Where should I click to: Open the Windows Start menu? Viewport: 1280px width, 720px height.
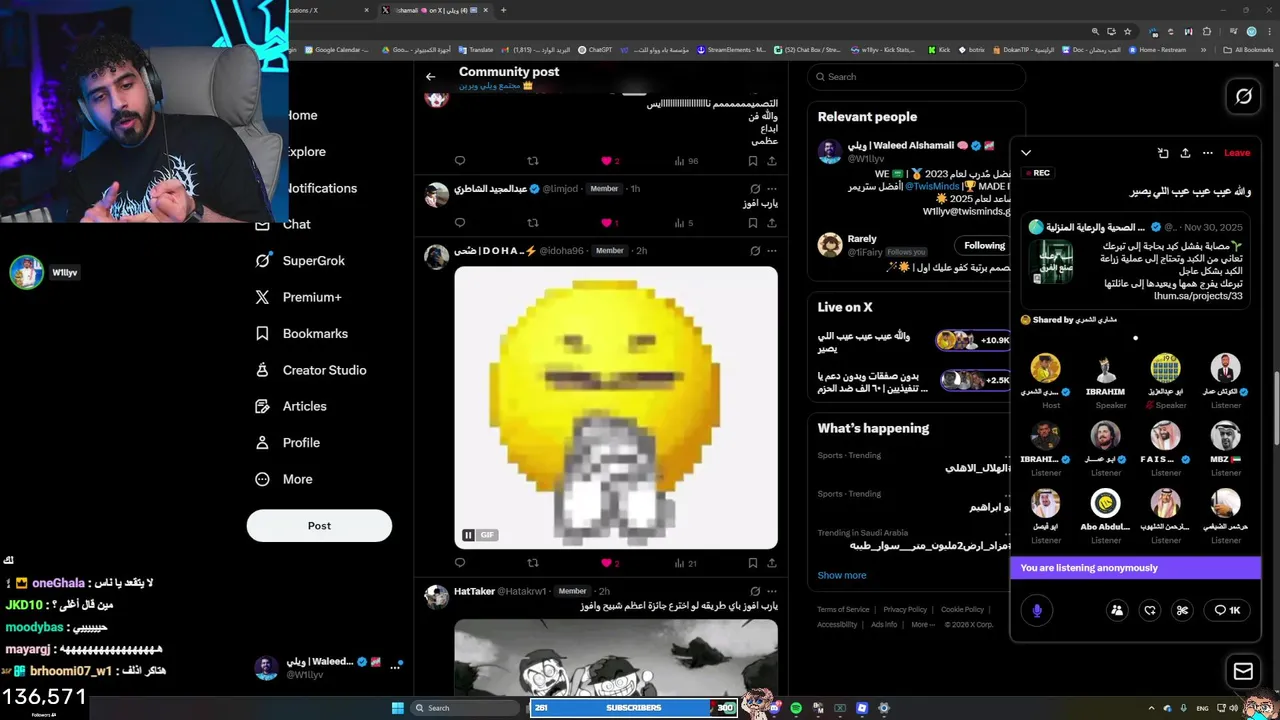click(398, 708)
